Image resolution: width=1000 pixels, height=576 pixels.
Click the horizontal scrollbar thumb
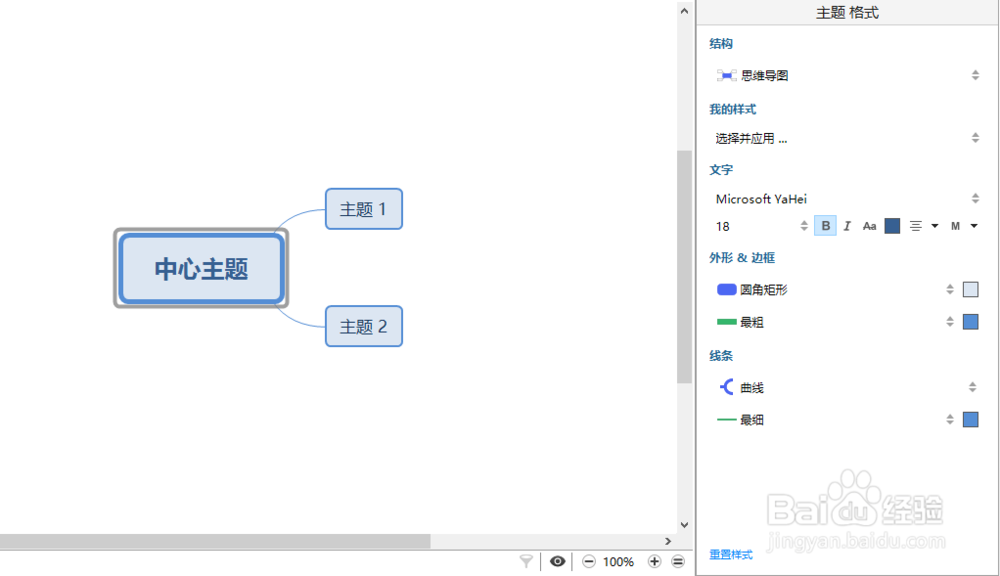pyautogui.click(x=215, y=541)
